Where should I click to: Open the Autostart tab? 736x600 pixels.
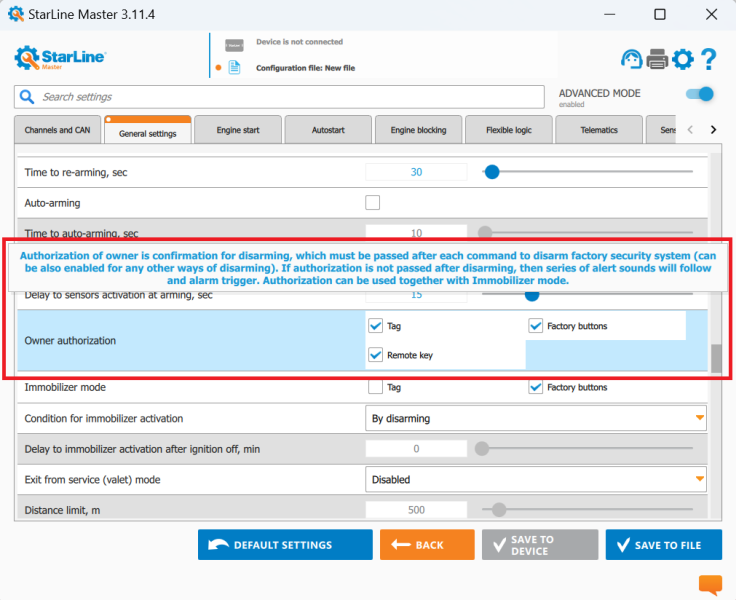pos(328,130)
